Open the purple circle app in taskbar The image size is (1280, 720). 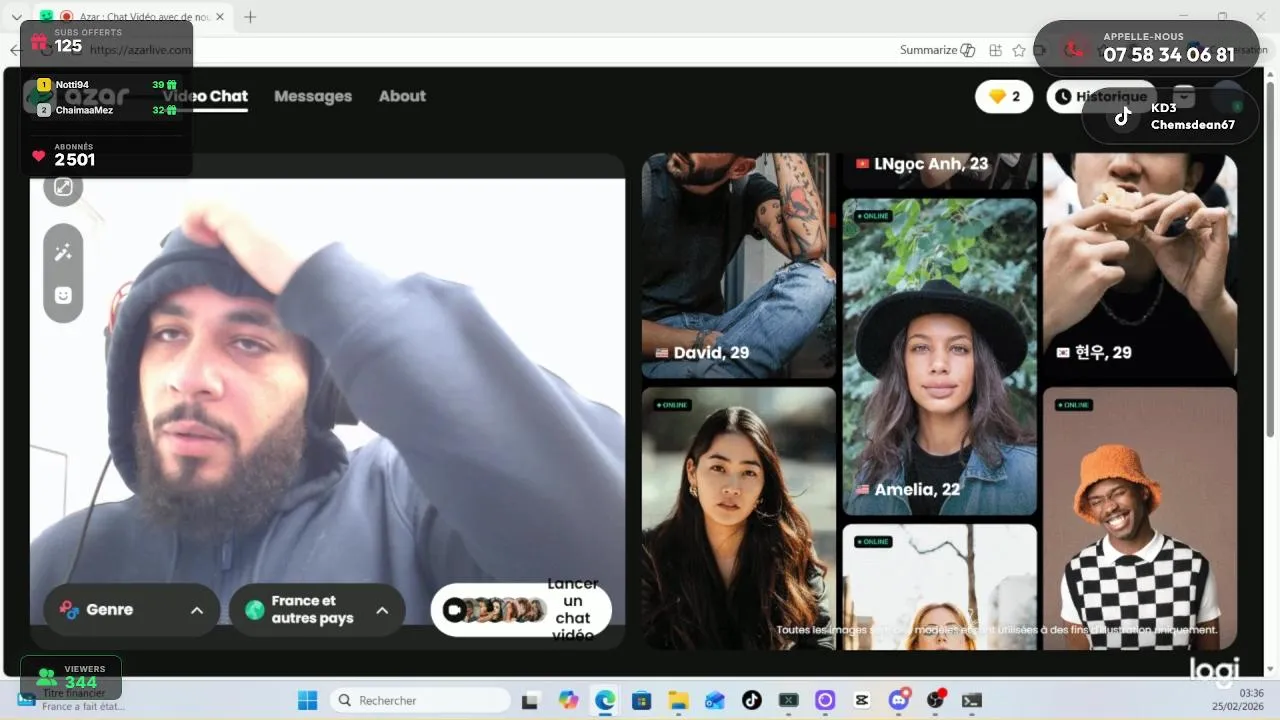click(825, 700)
